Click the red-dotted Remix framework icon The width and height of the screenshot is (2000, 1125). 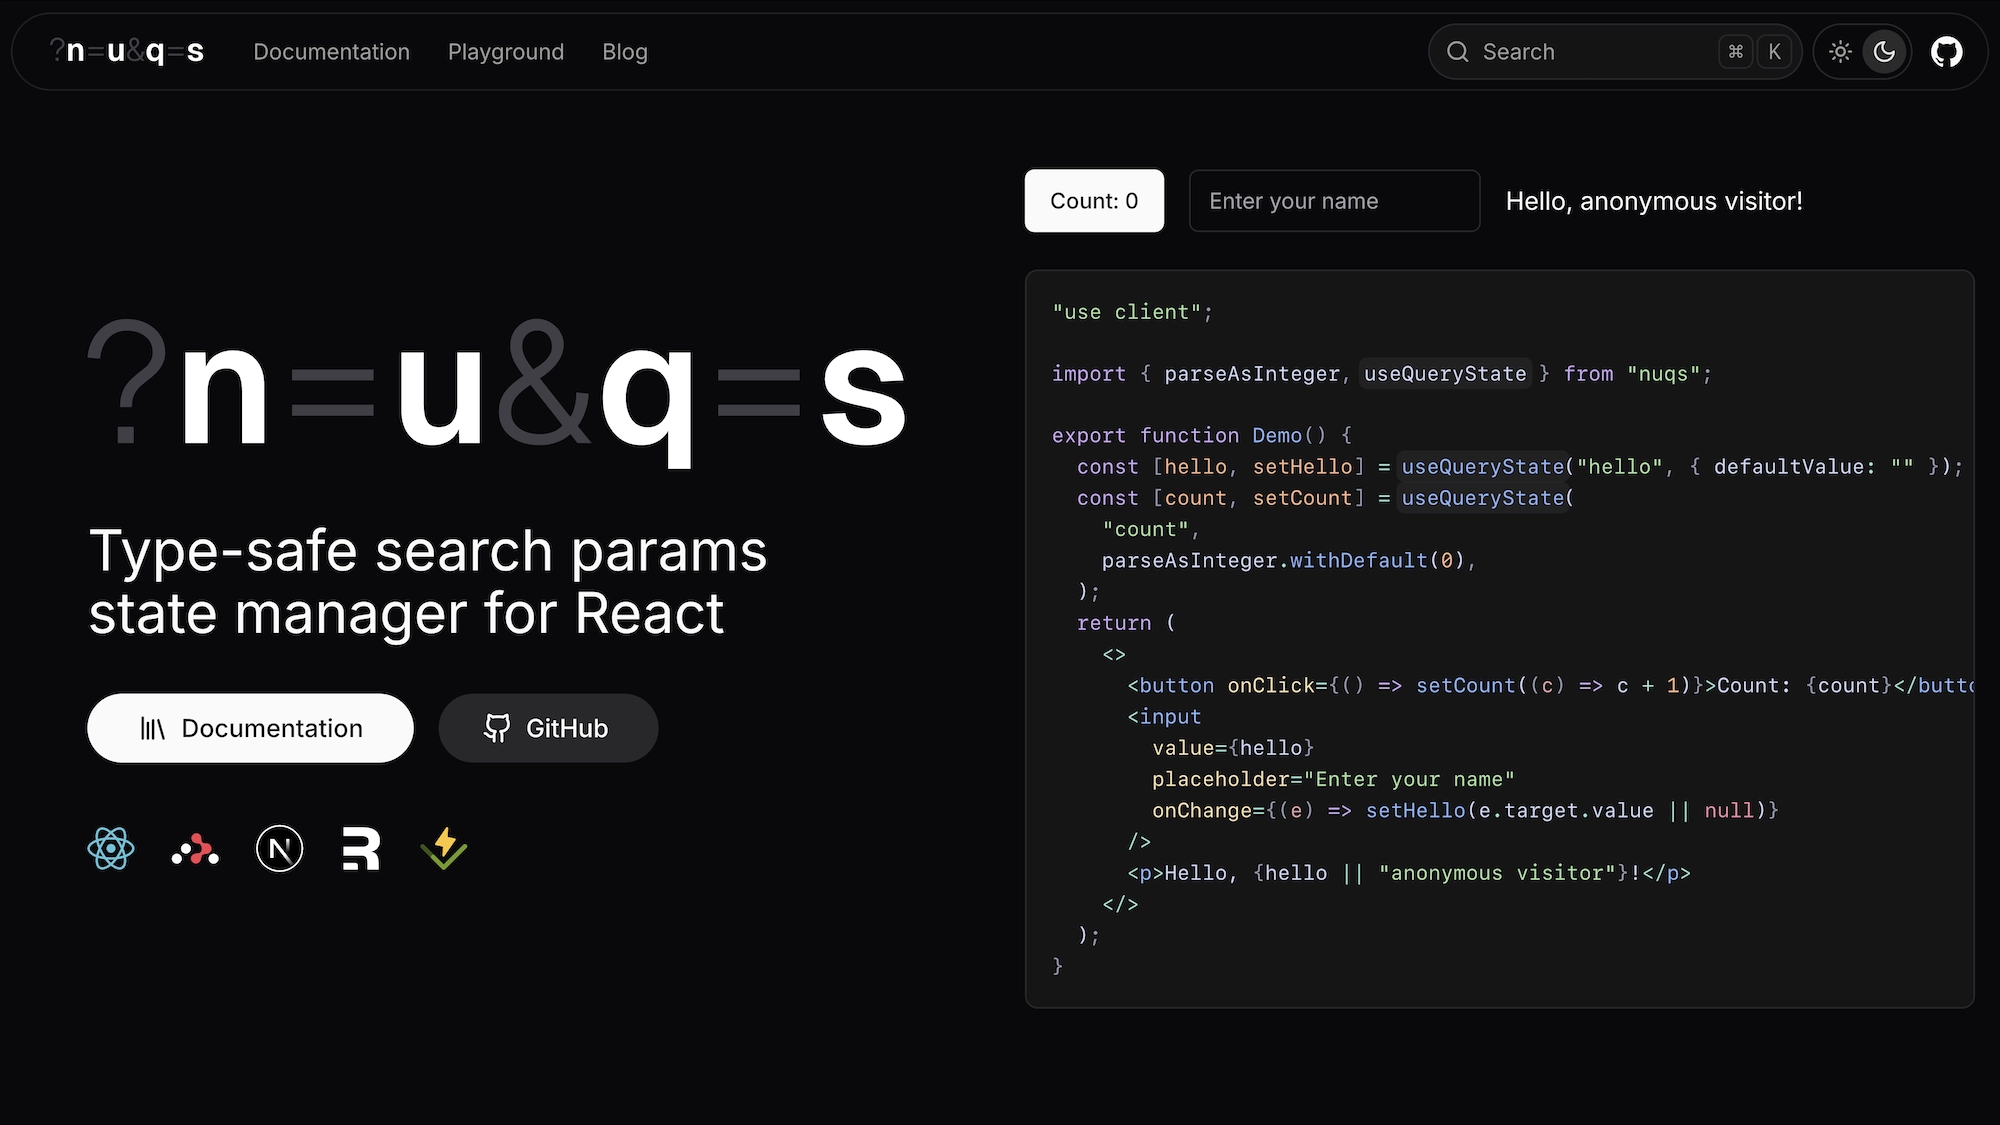point(195,849)
